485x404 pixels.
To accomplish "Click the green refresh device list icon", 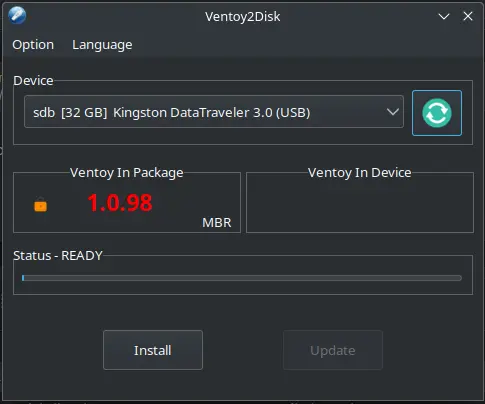I will click(437, 113).
